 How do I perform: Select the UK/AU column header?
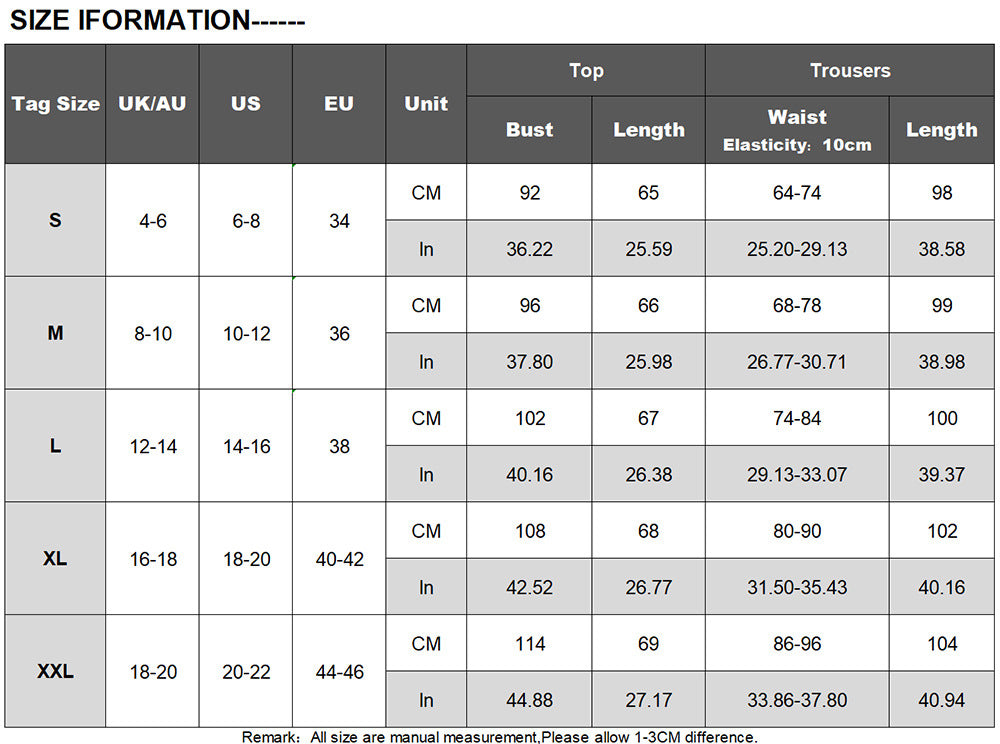[x=152, y=104]
